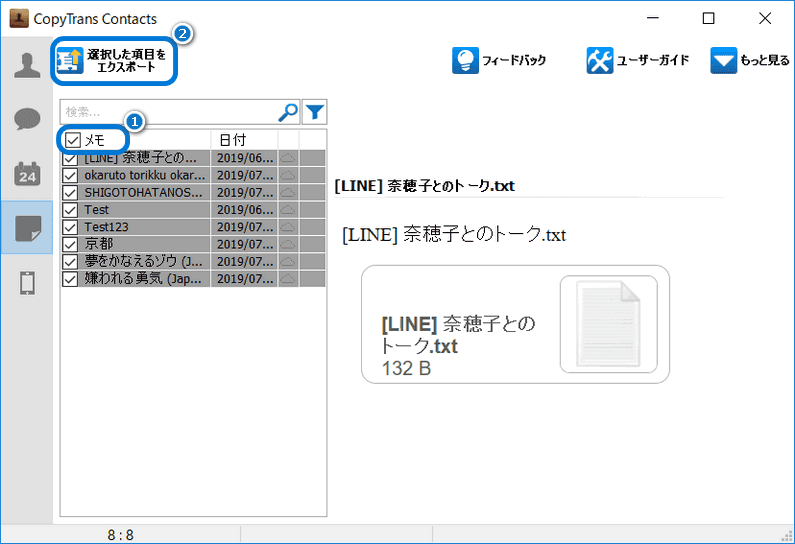Select the 嫌われる勇気 note title
The image size is (795, 544).
click(x=143, y=279)
